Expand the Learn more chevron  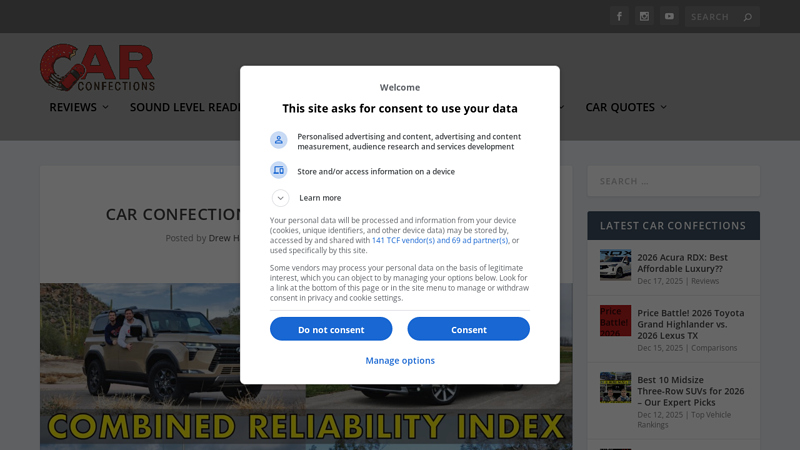pos(280,198)
